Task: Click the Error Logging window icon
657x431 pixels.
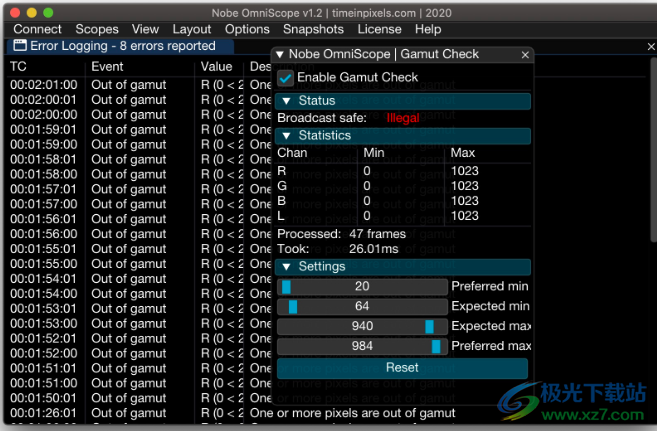Action: pyautogui.click(x=20, y=45)
